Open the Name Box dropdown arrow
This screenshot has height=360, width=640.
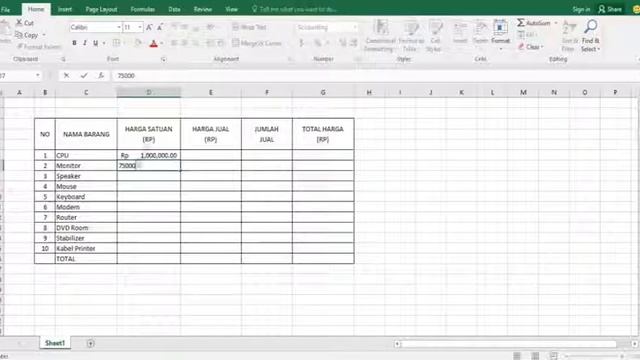(x=38, y=75)
